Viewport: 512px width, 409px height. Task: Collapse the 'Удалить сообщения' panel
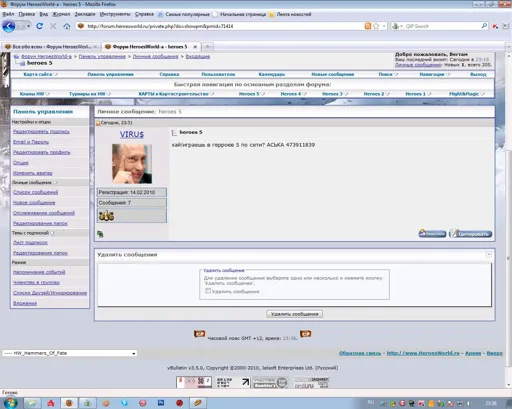[489, 254]
